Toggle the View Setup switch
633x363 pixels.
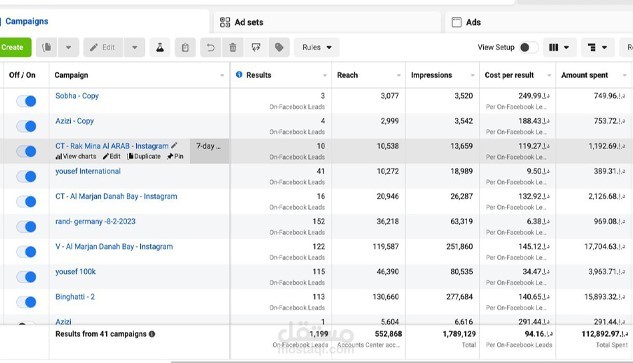point(528,47)
